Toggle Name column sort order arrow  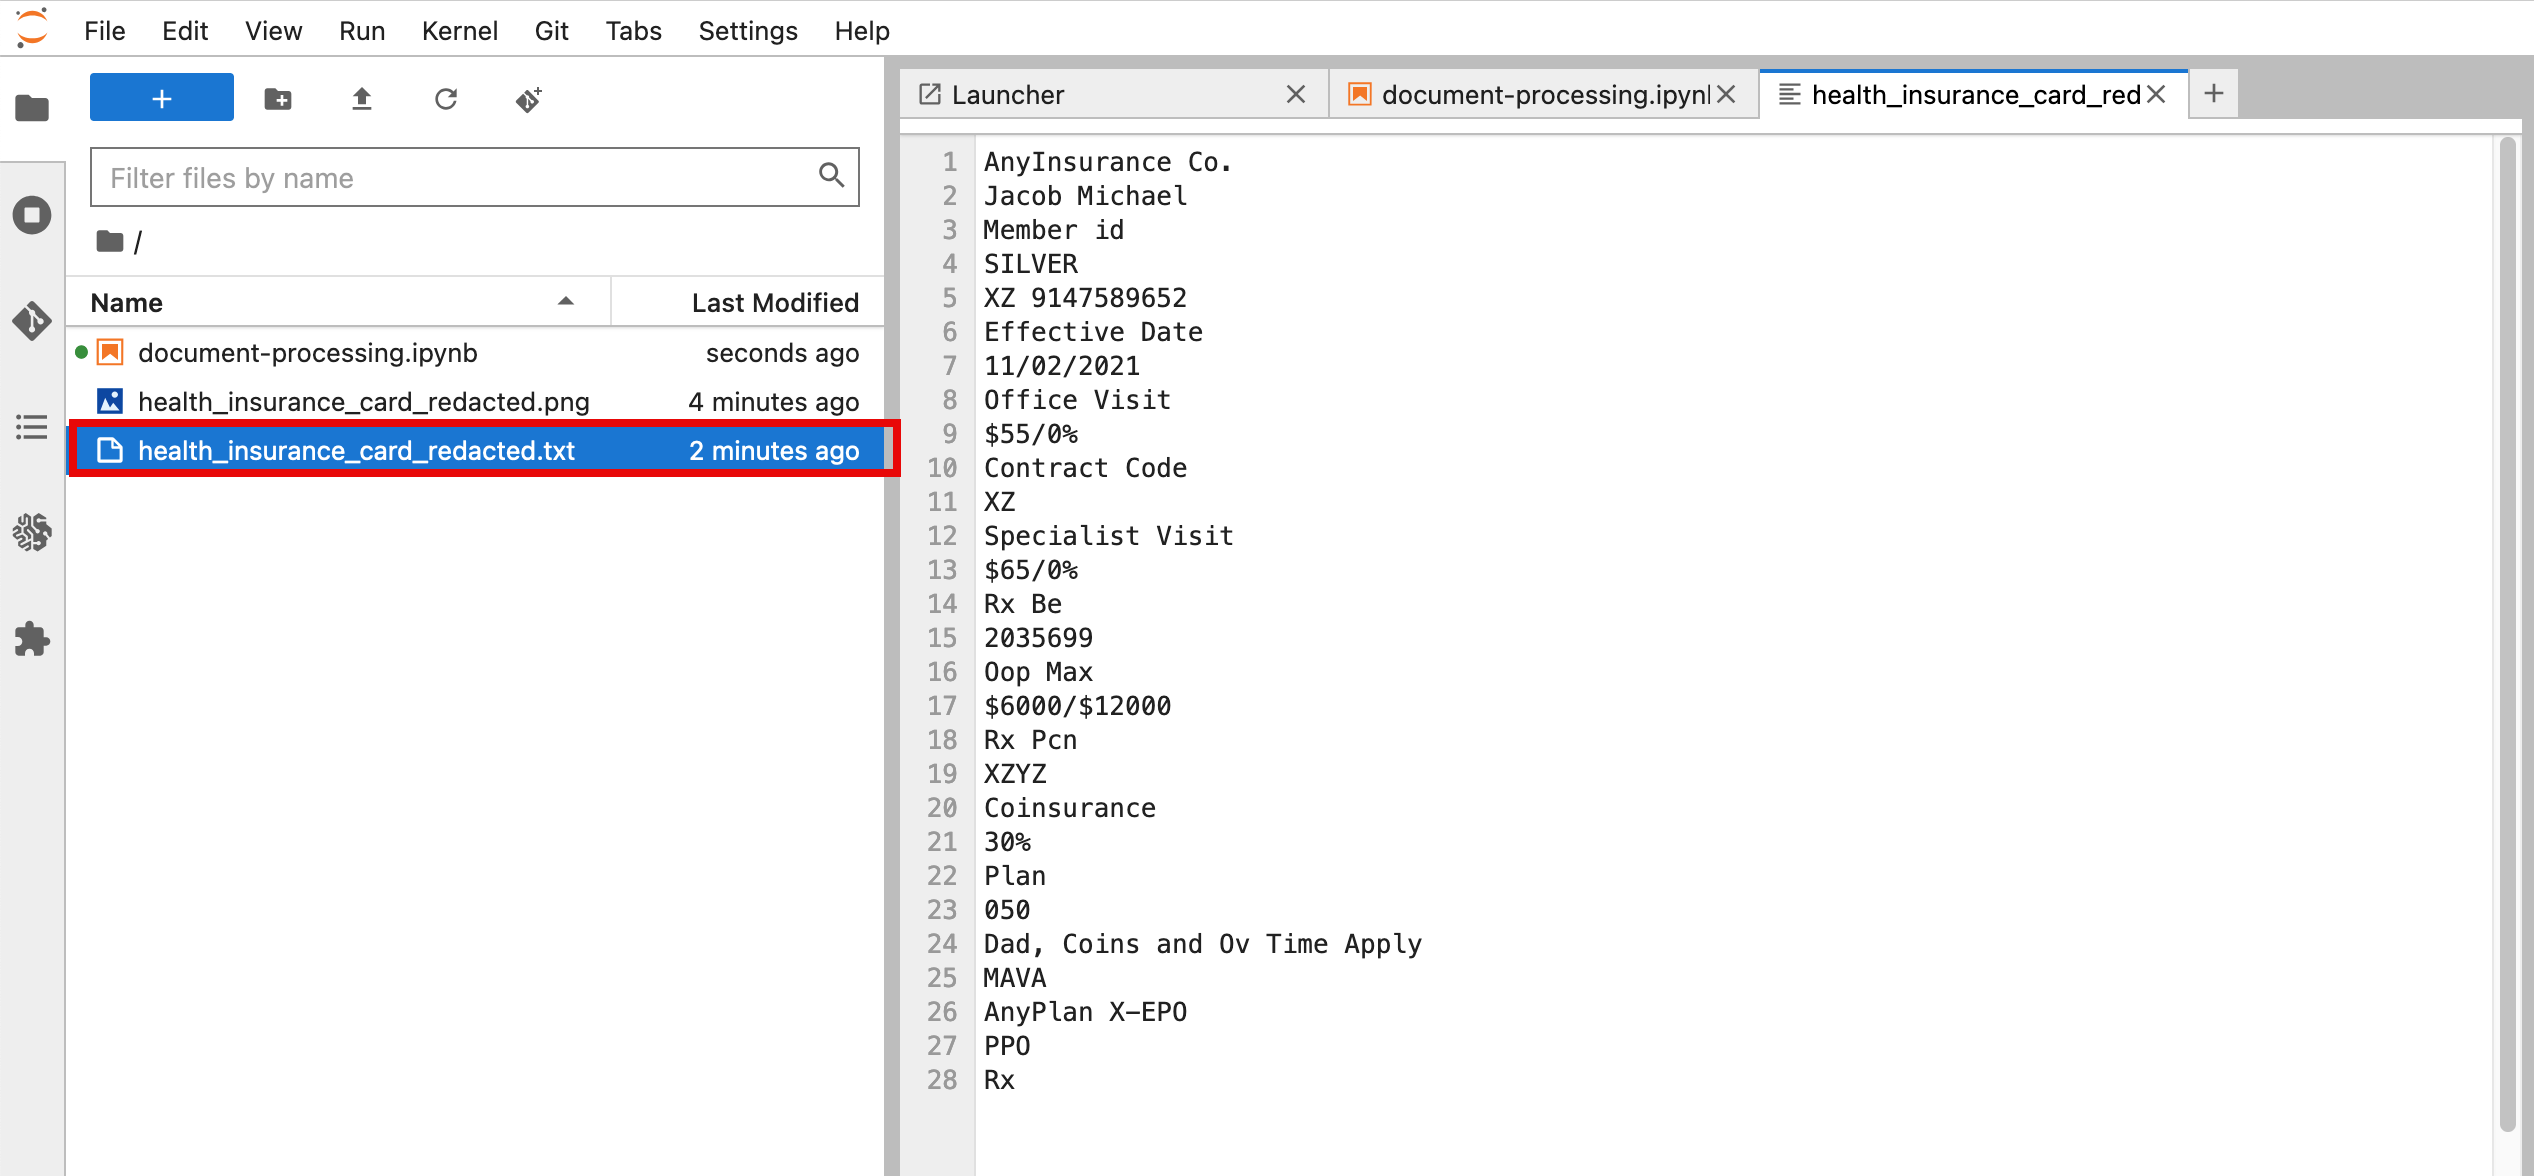566,302
